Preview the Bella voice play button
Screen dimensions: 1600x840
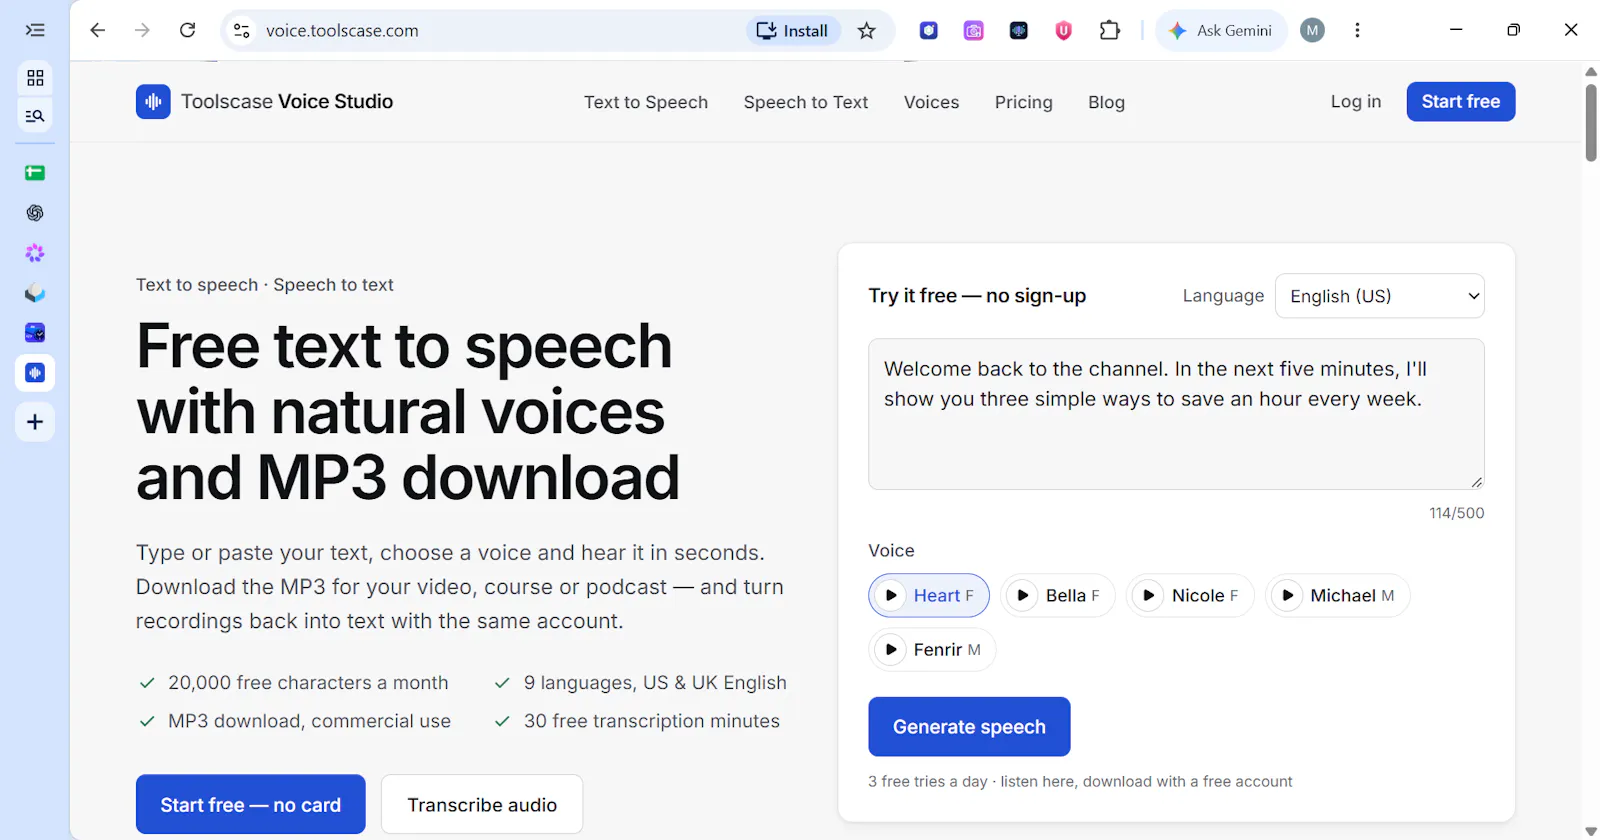pyautogui.click(x=1022, y=595)
